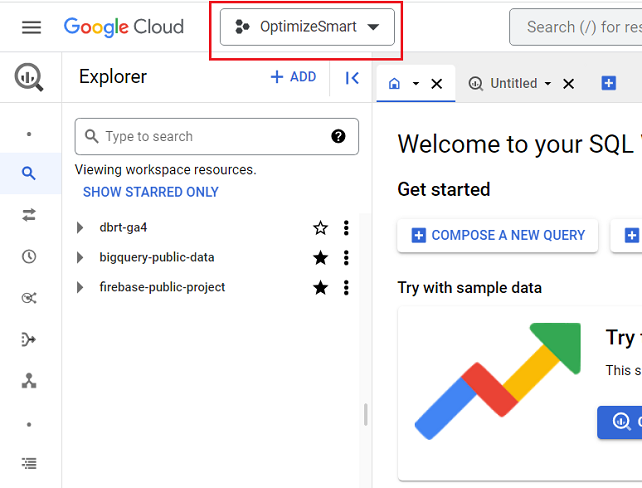Viewport: 642px width, 488px height.
Task: Expand the dbrt-ga4 project tree
Action: point(80,228)
